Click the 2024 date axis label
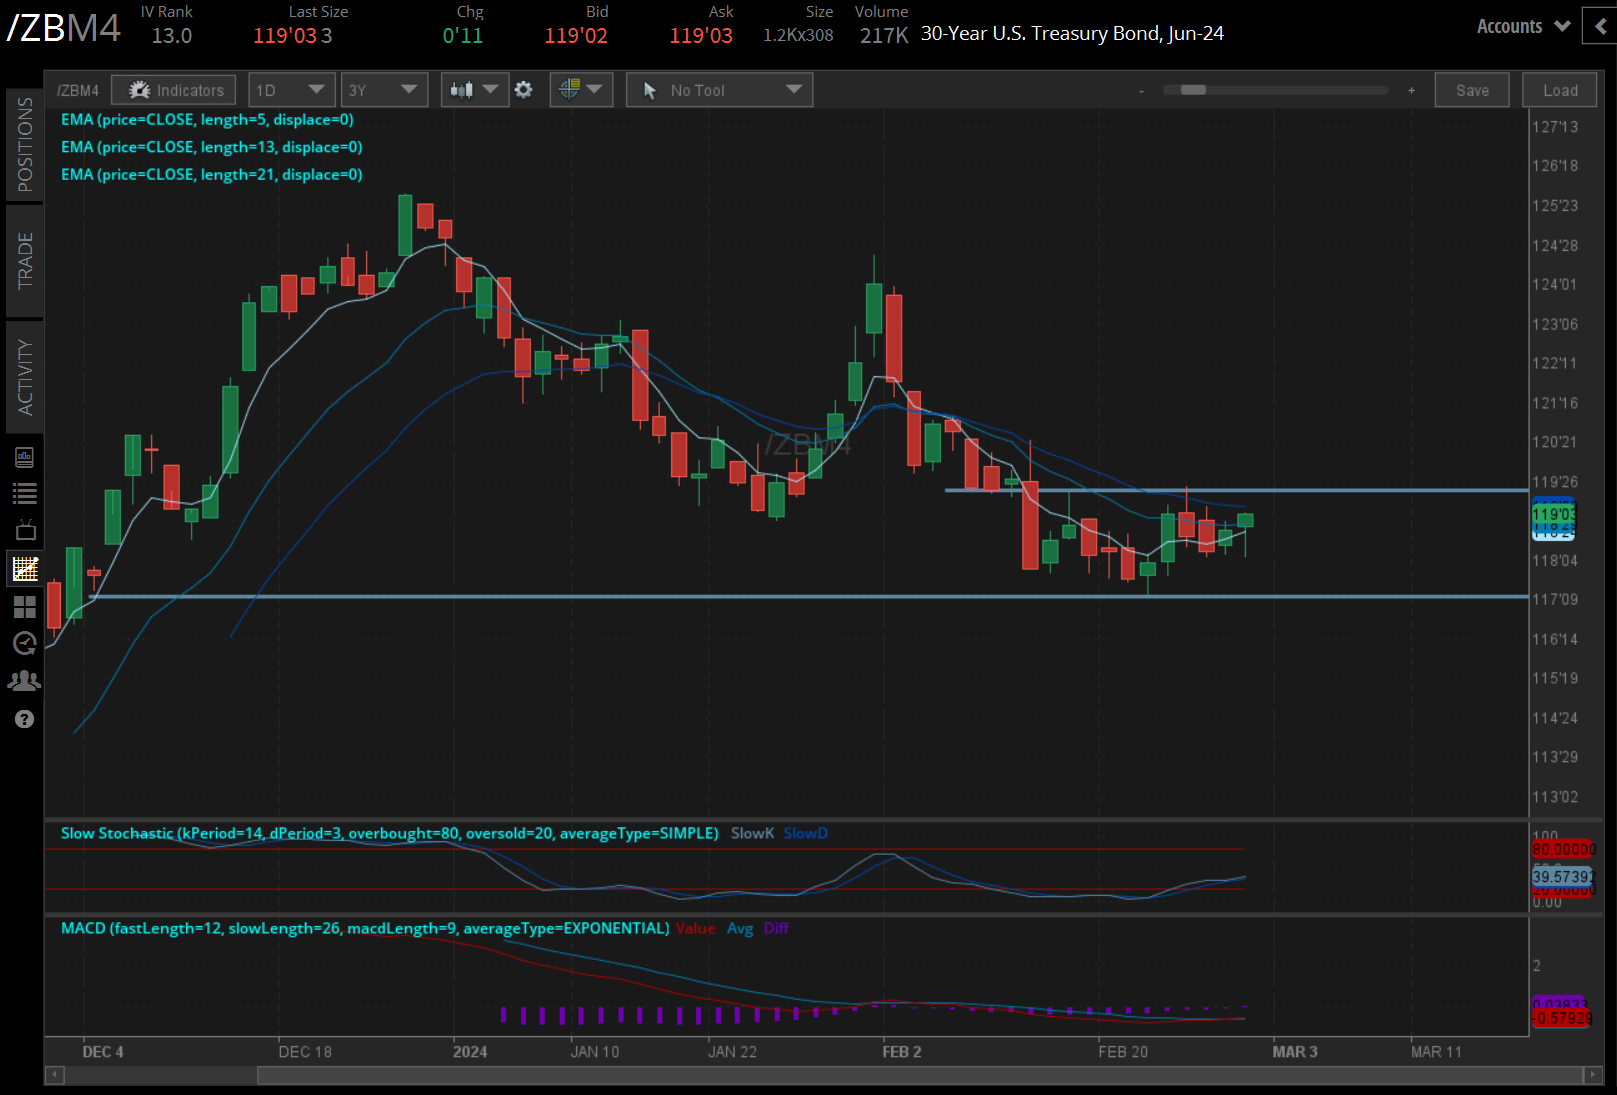1617x1095 pixels. tap(470, 1052)
